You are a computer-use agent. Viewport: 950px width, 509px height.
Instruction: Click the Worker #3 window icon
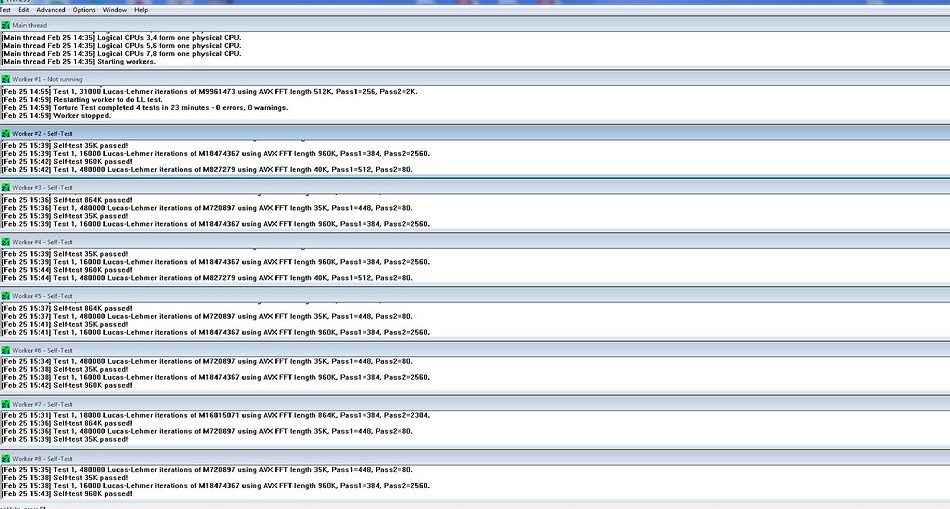[x=6, y=187]
